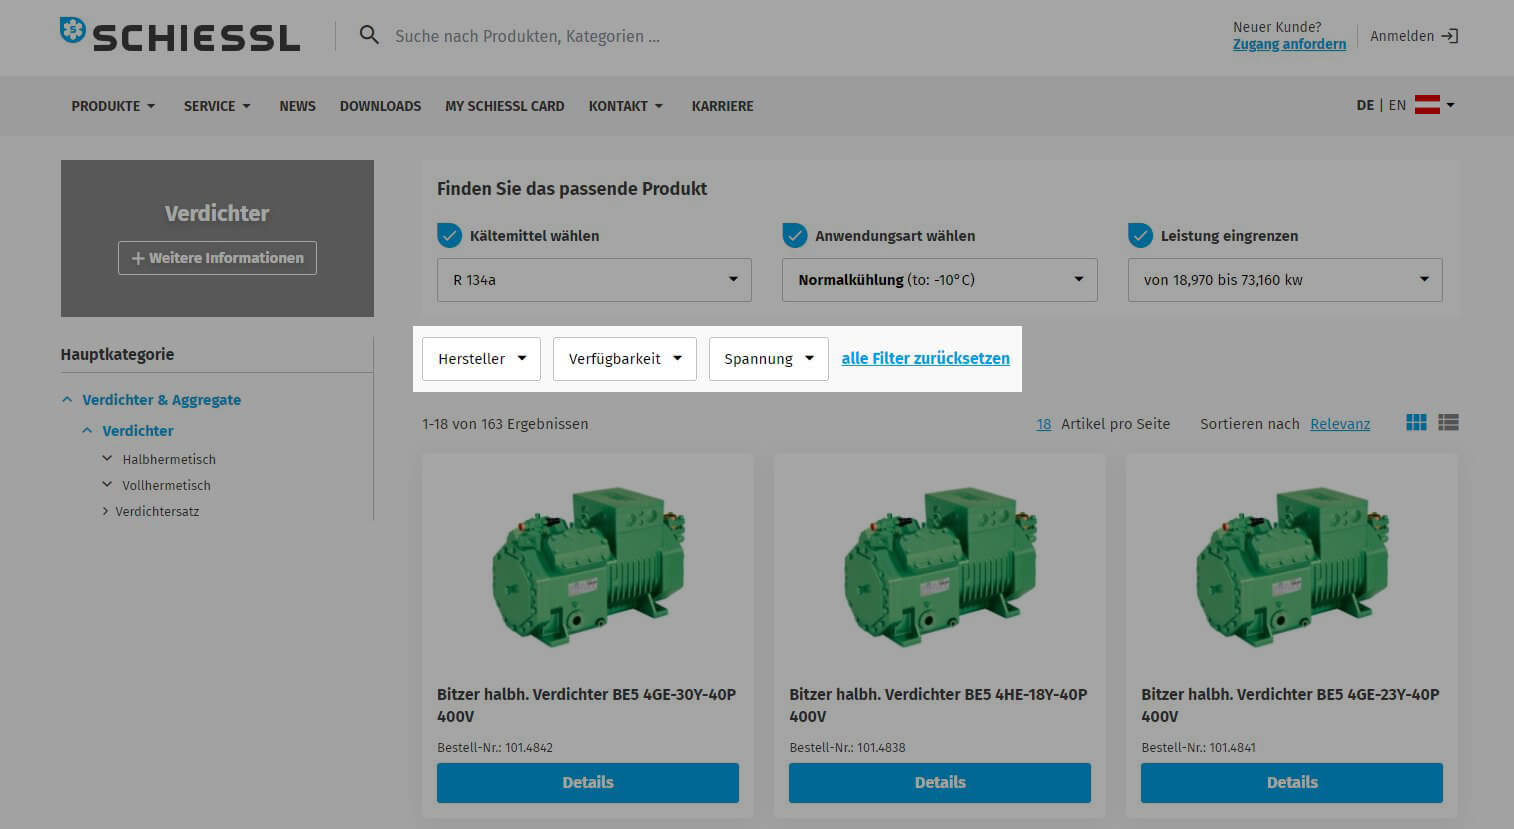Image resolution: width=1514 pixels, height=829 pixels.
Task: Click the Schiessl logo icon
Action: [x=73, y=30]
